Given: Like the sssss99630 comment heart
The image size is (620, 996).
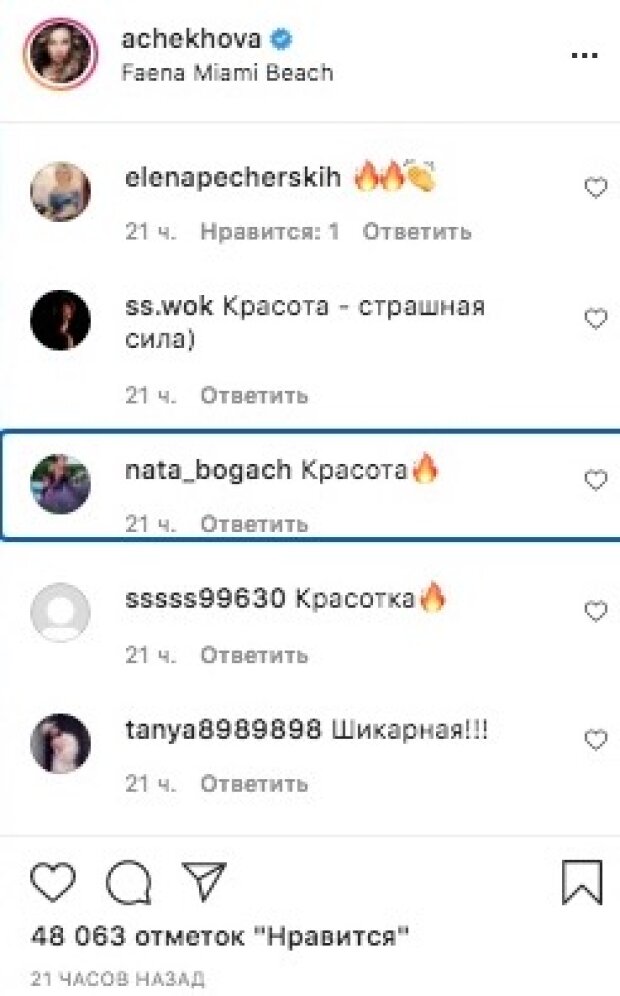Looking at the screenshot, I should [595, 611].
